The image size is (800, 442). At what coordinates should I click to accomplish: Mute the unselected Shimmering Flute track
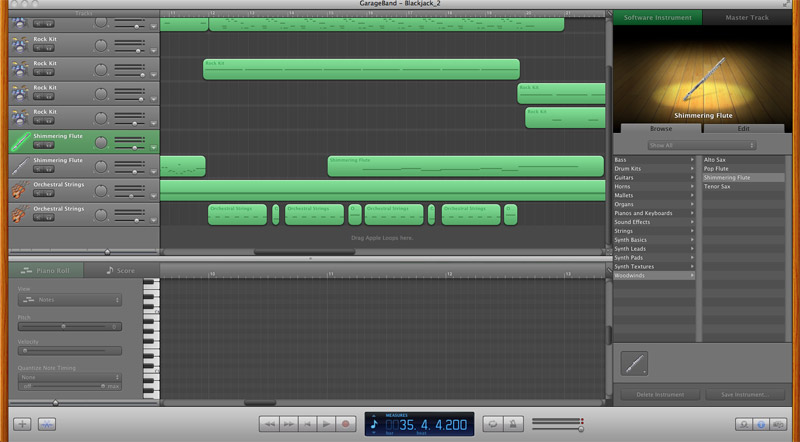click(38, 169)
